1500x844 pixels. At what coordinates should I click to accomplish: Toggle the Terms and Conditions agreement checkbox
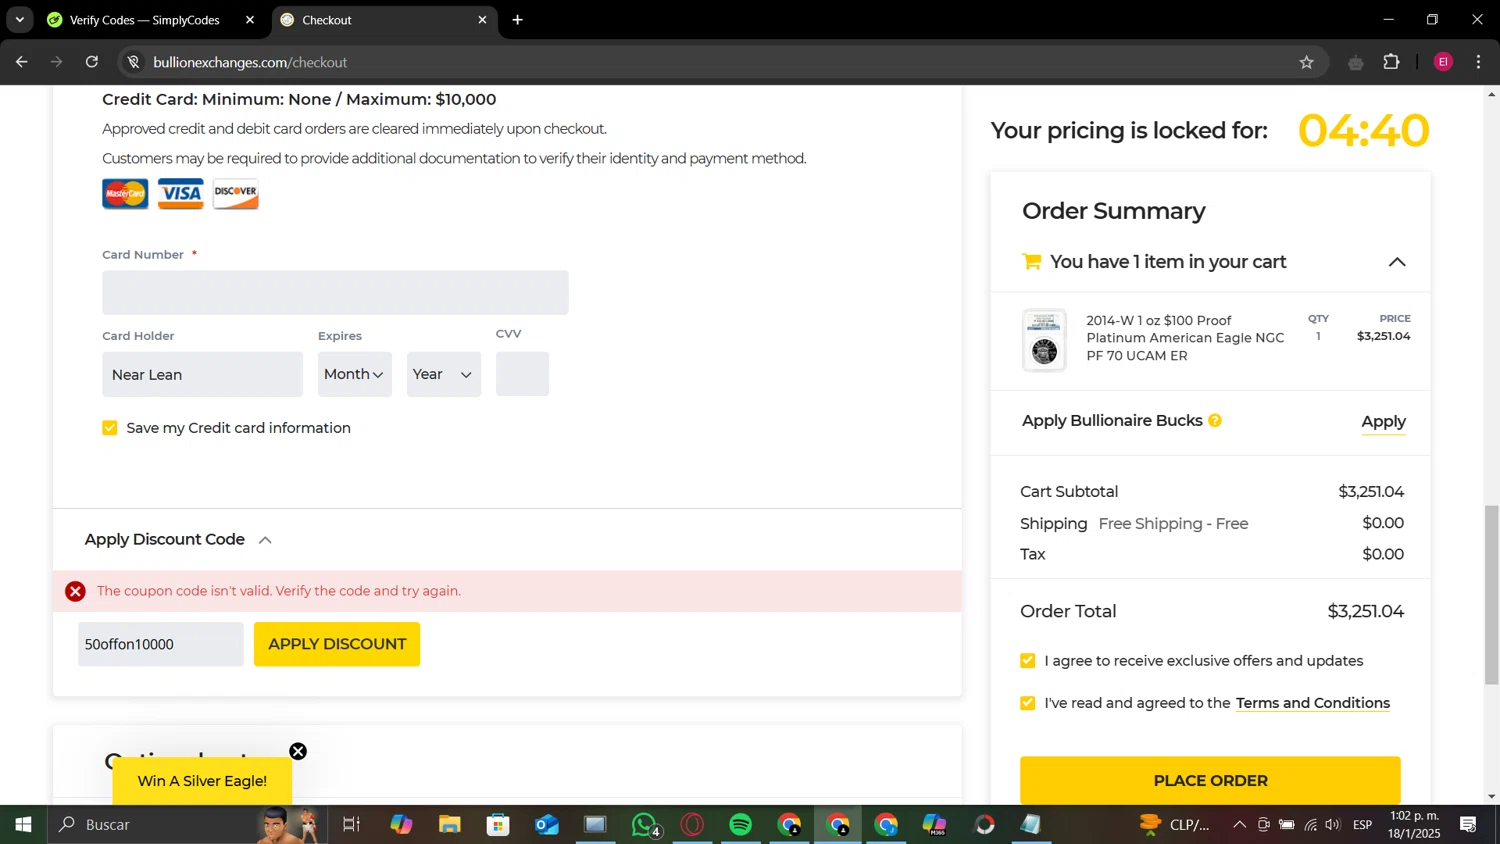1028,703
